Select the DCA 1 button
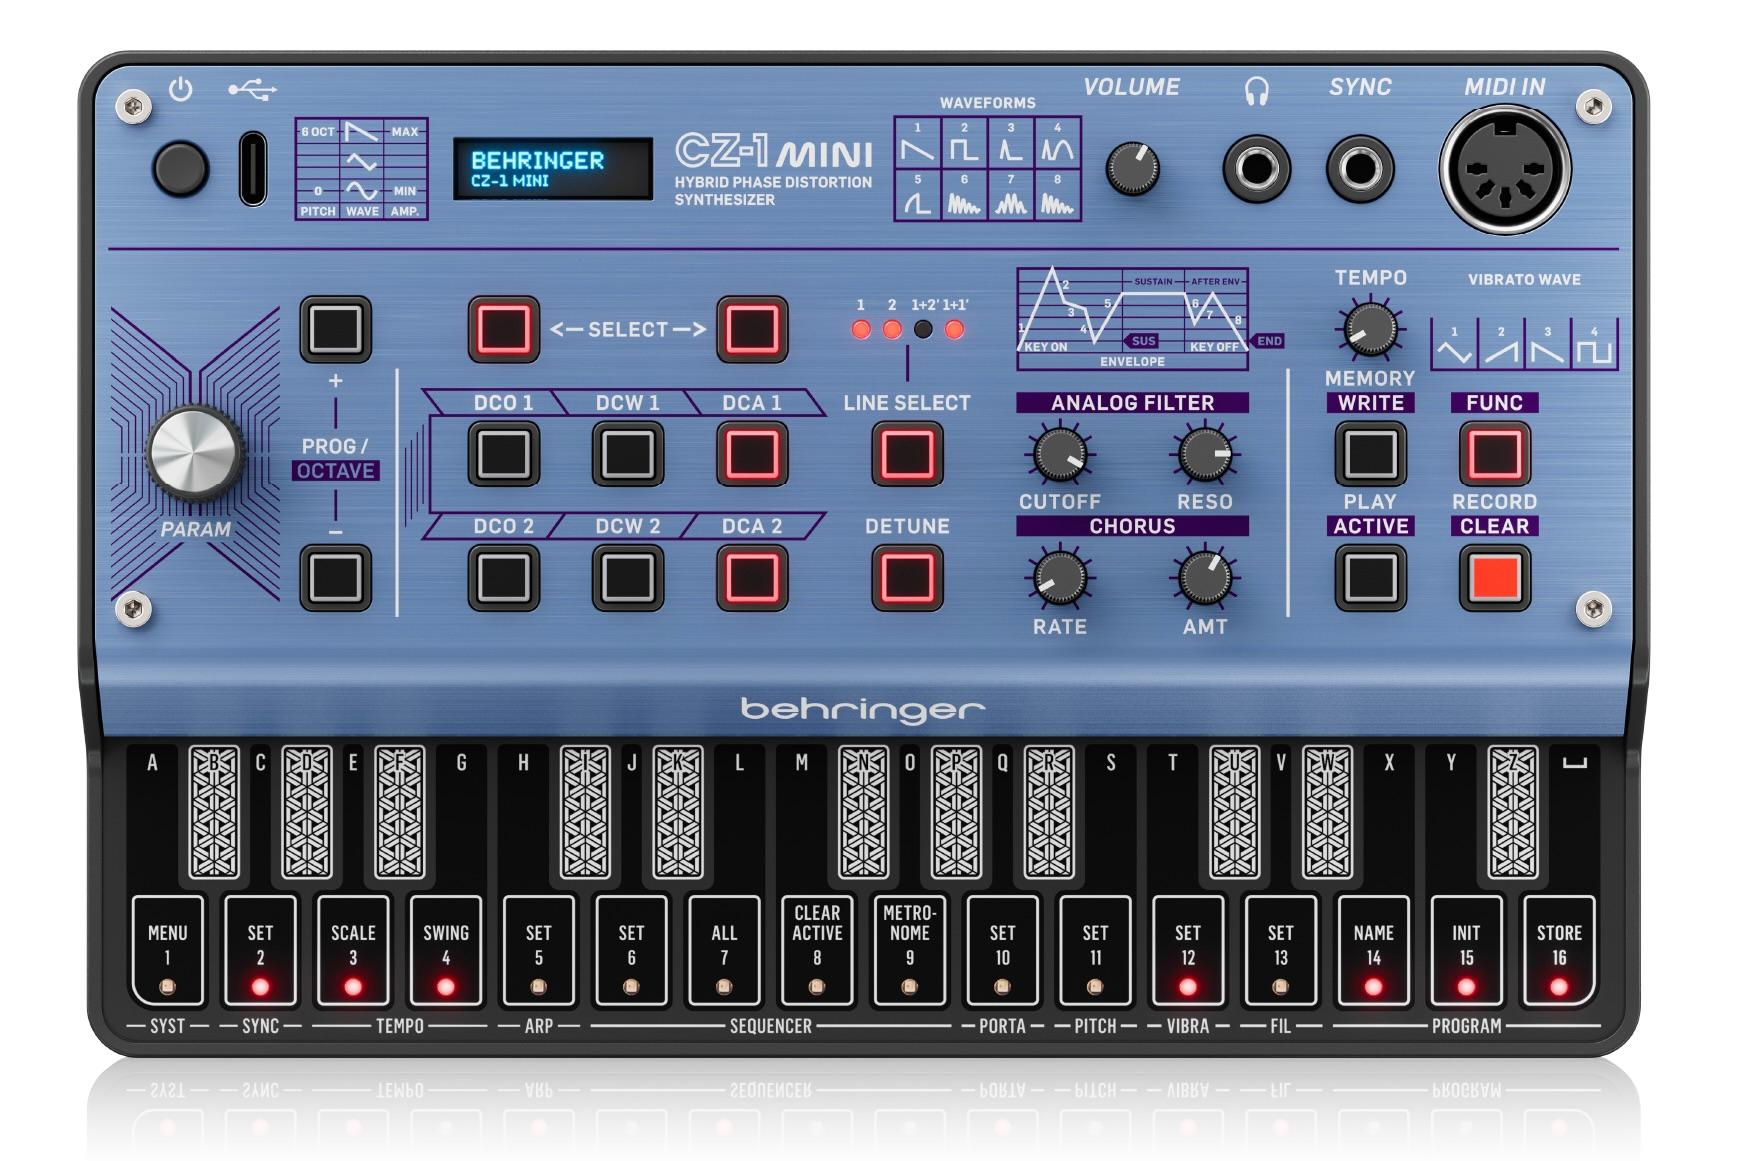Image resolution: width=1741 pixels, height=1161 pixels. (752, 454)
